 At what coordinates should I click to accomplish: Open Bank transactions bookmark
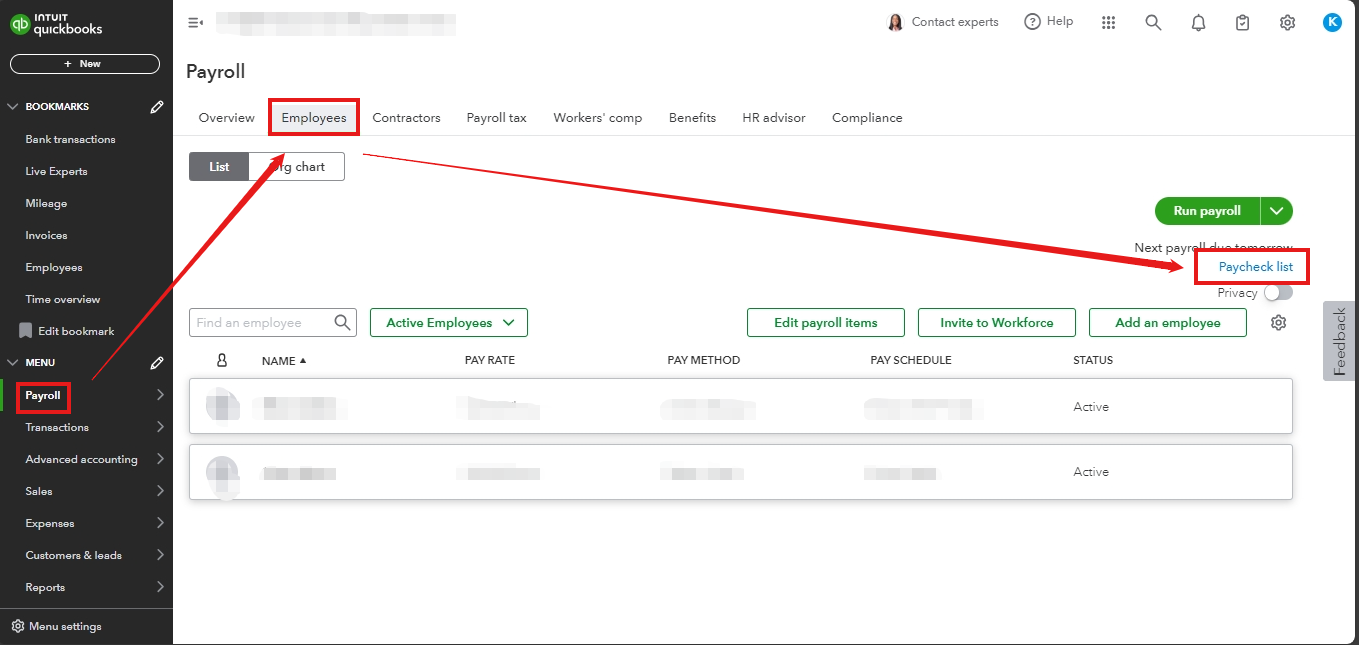coord(70,139)
